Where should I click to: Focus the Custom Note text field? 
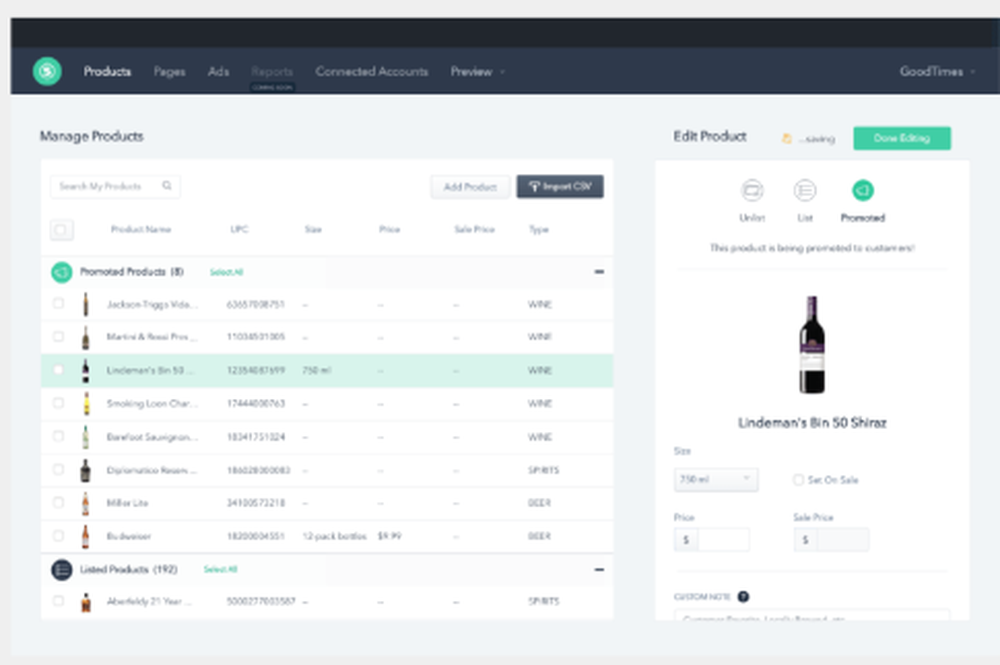coord(812,616)
